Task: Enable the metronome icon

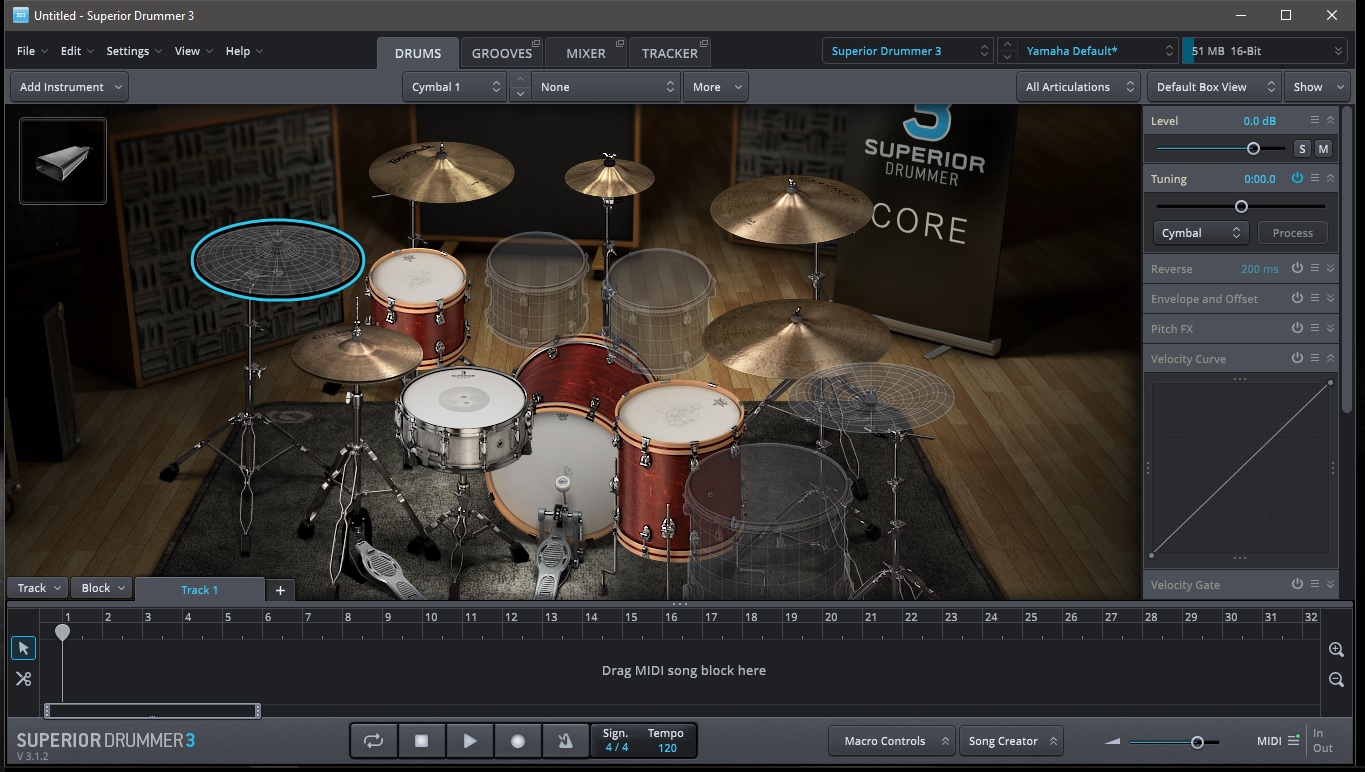Action: 565,741
